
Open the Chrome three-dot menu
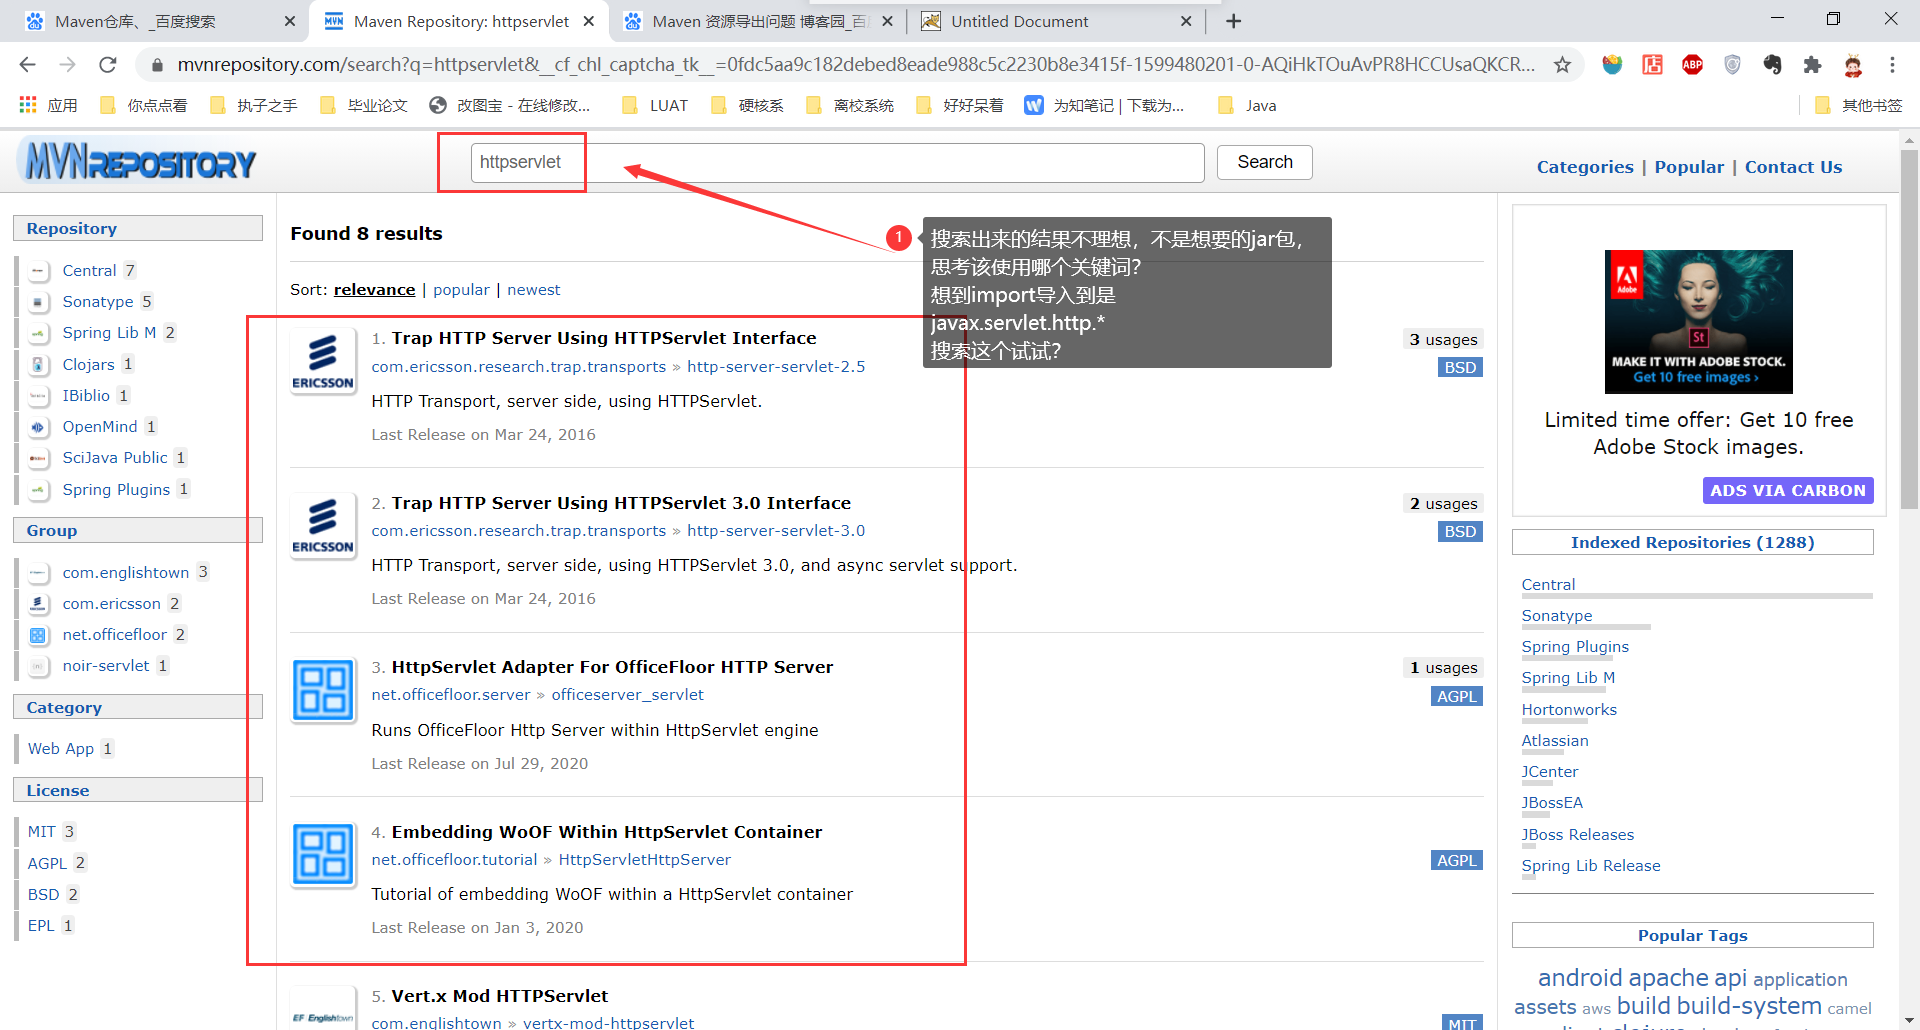[x=1892, y=65]
